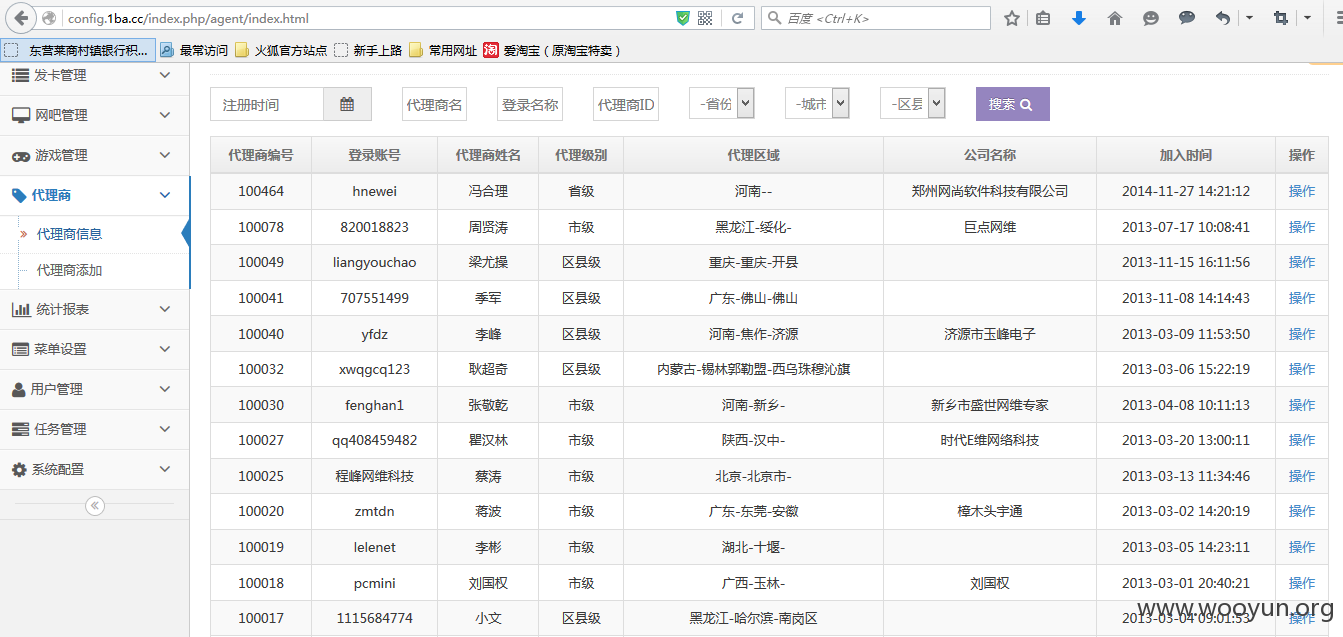This screenshot has width=1343, height=637.
Task: Go to browser home icon
Action: pos(1115,18)
